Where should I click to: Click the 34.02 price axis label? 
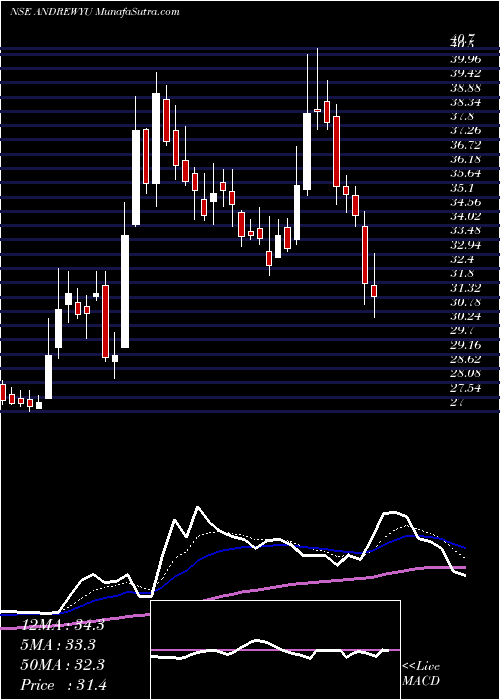[x=466, y=217]
